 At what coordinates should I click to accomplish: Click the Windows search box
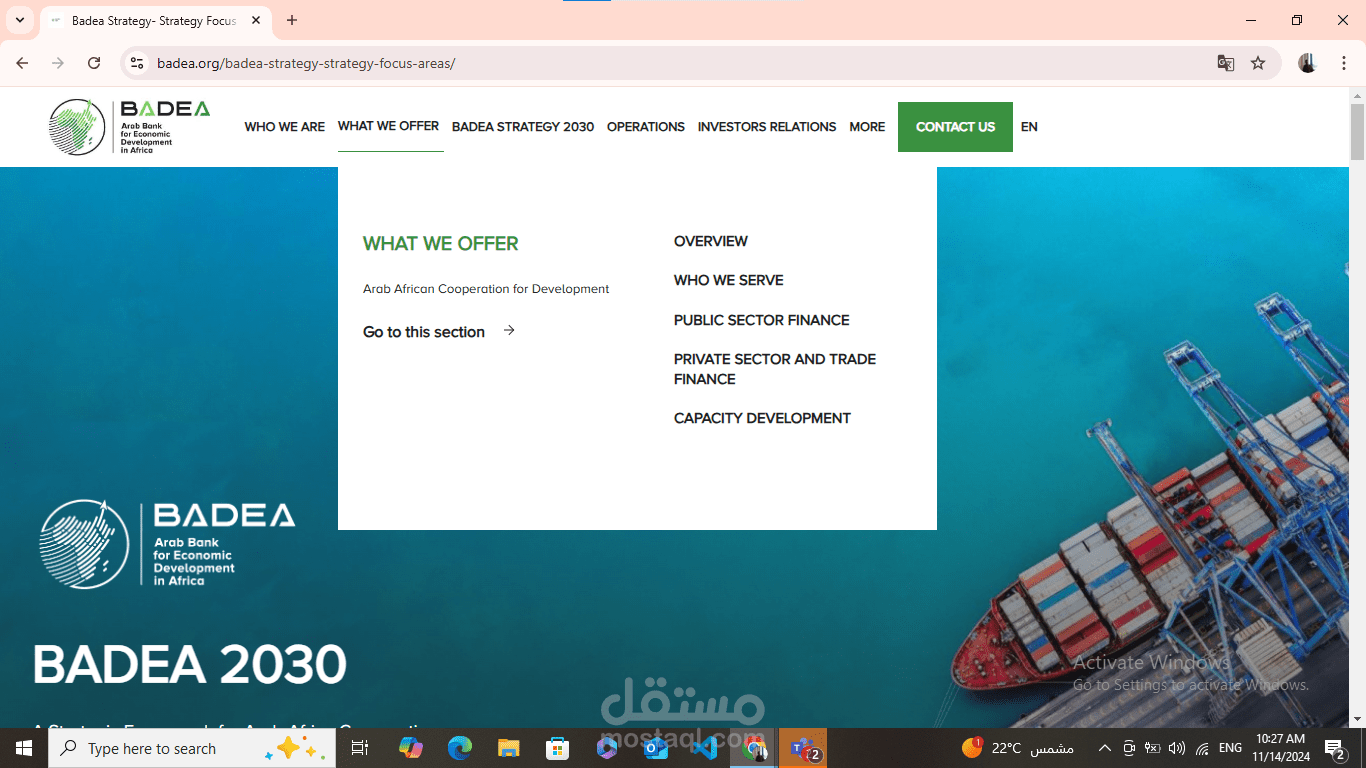click(191, 748)
